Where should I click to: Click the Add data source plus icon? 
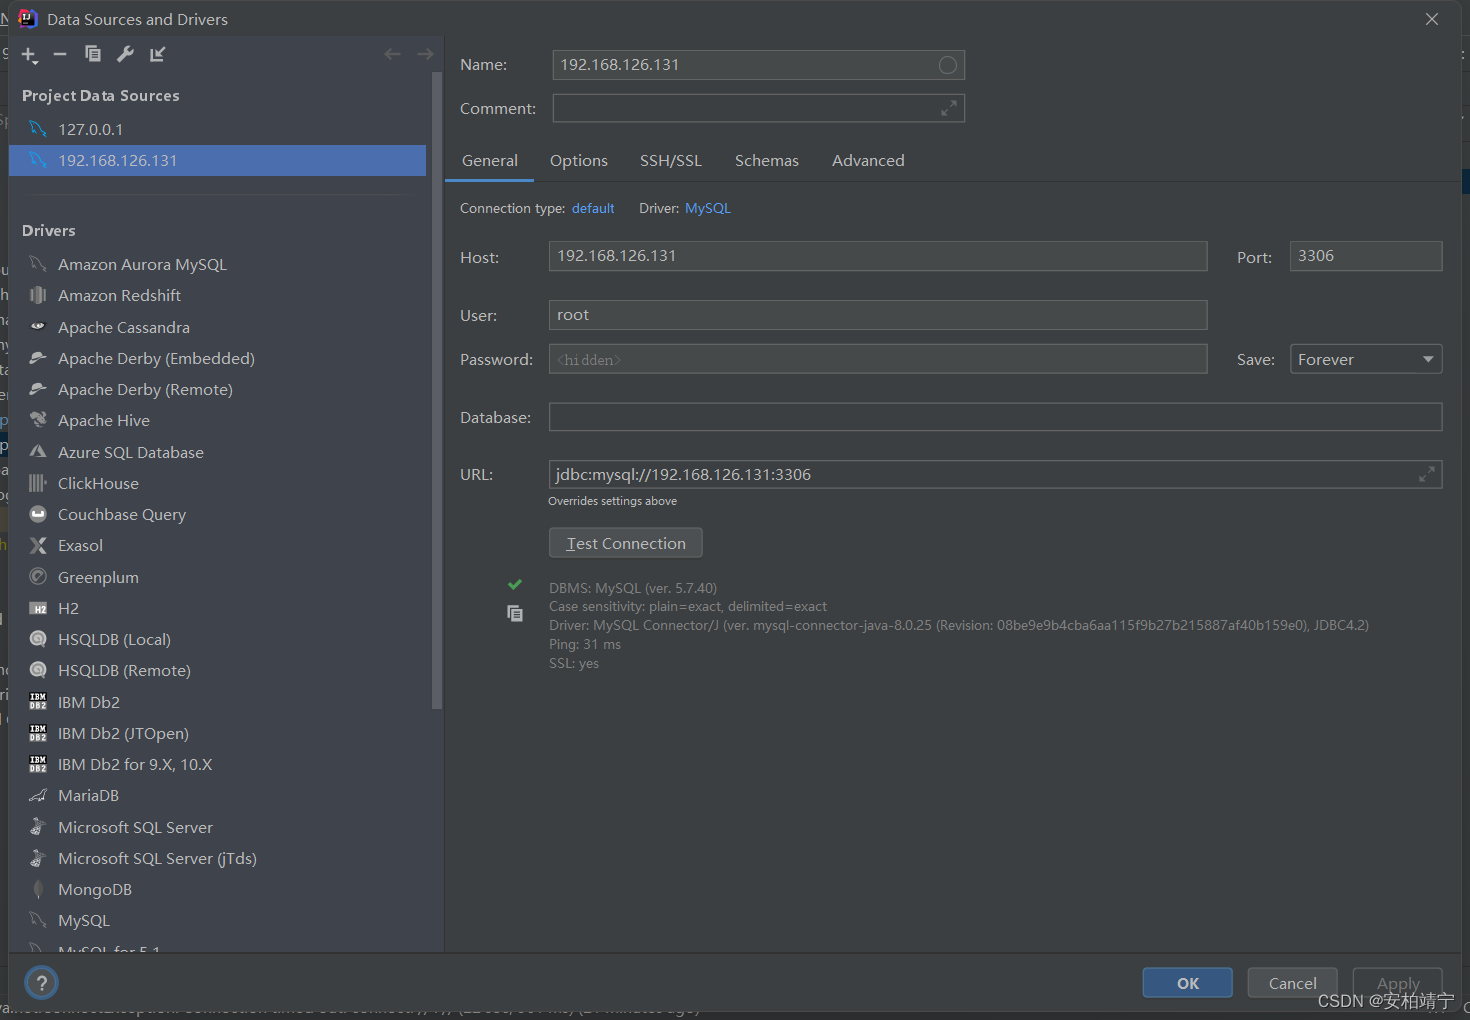click(x=29, y=55)
